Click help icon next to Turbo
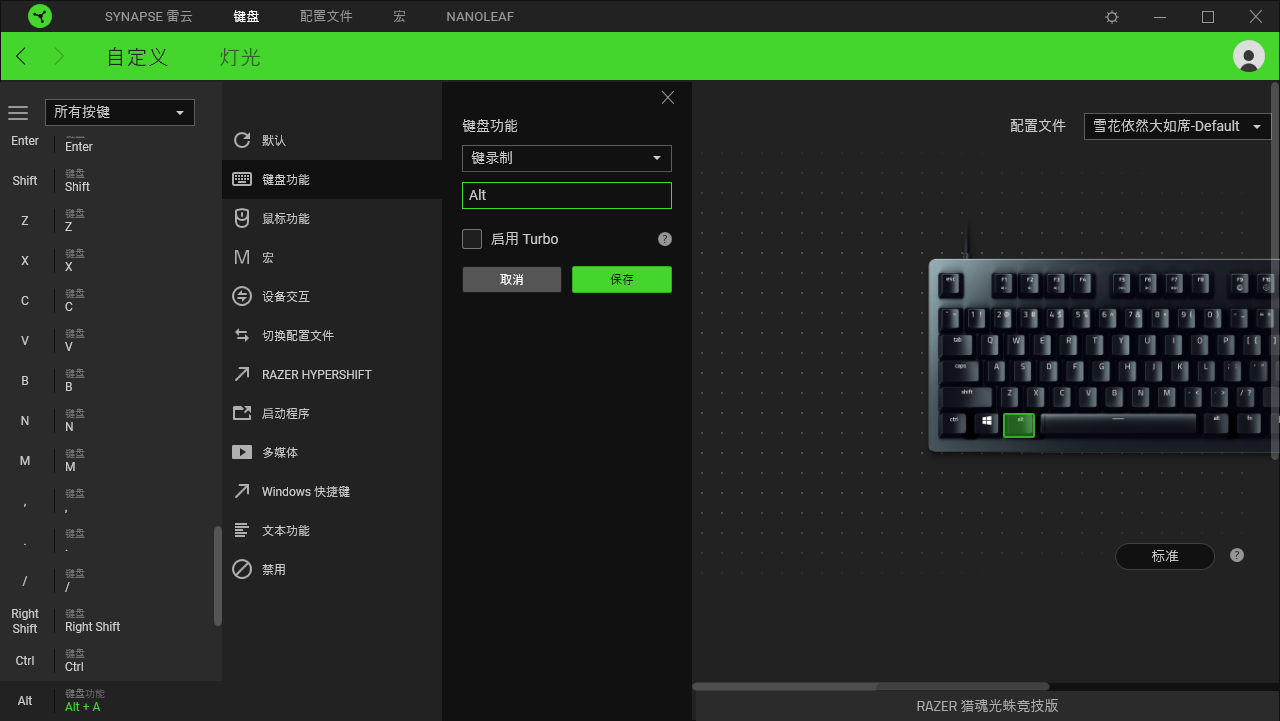The height and width of the screenshot is (721, 1280). [x=665, y=239]
